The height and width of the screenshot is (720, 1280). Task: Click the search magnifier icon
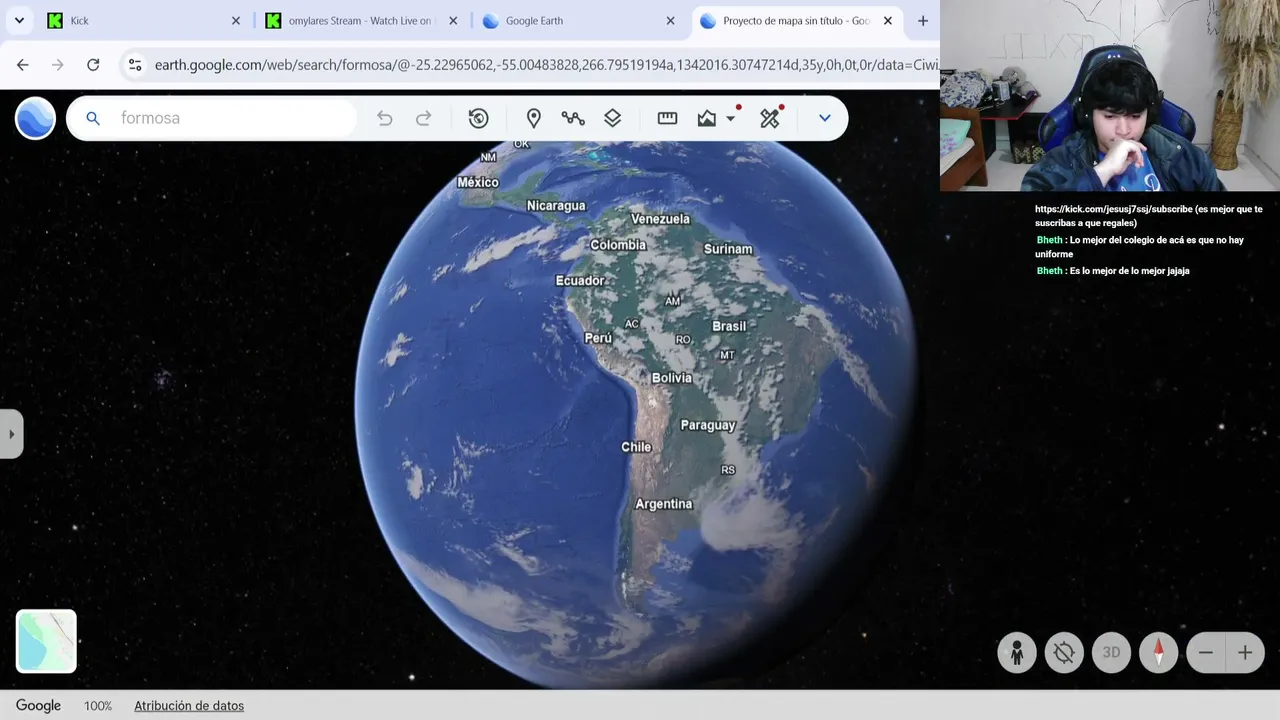click(93, 118)
